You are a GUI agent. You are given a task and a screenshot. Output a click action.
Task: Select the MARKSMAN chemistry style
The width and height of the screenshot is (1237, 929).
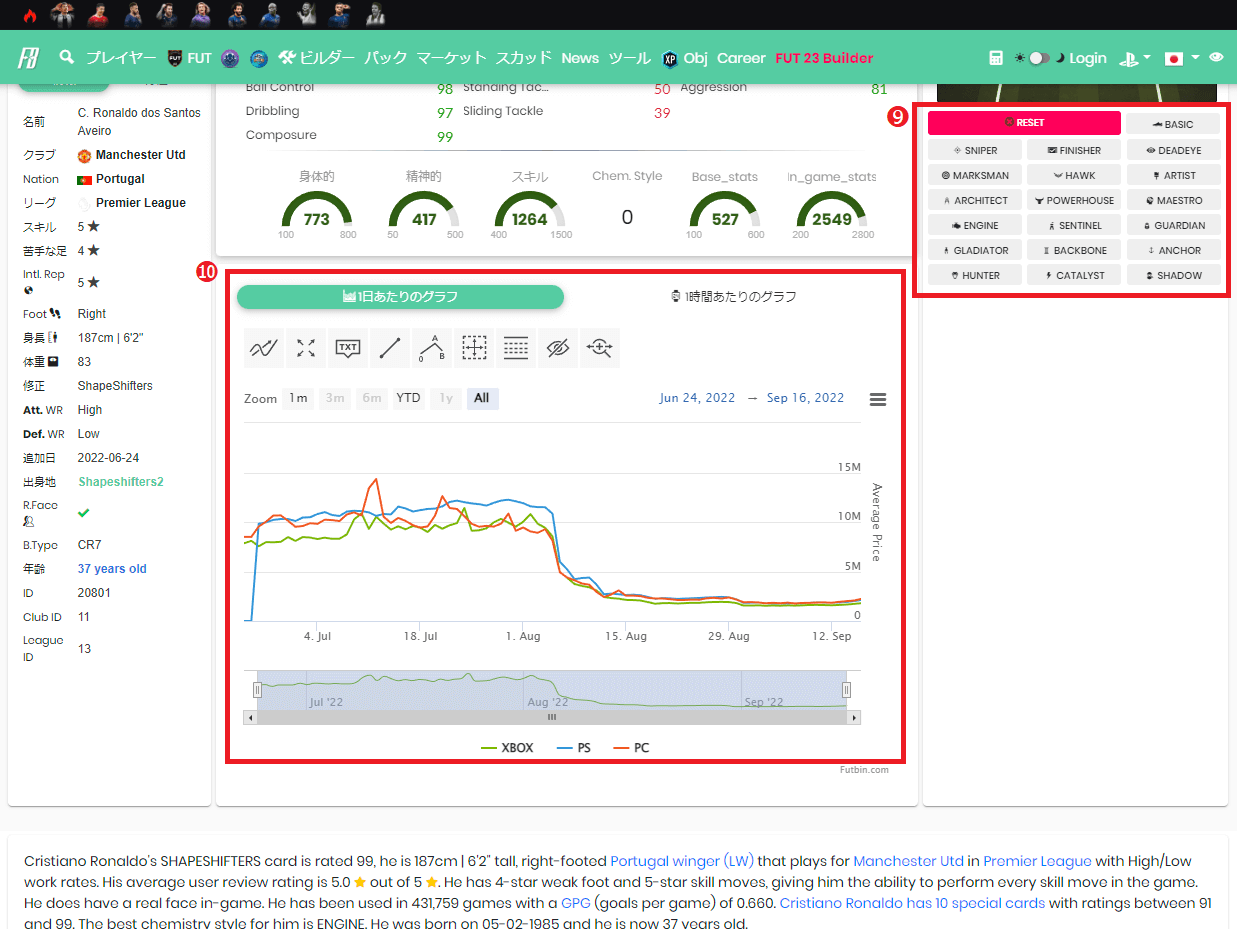pos(975,175)
